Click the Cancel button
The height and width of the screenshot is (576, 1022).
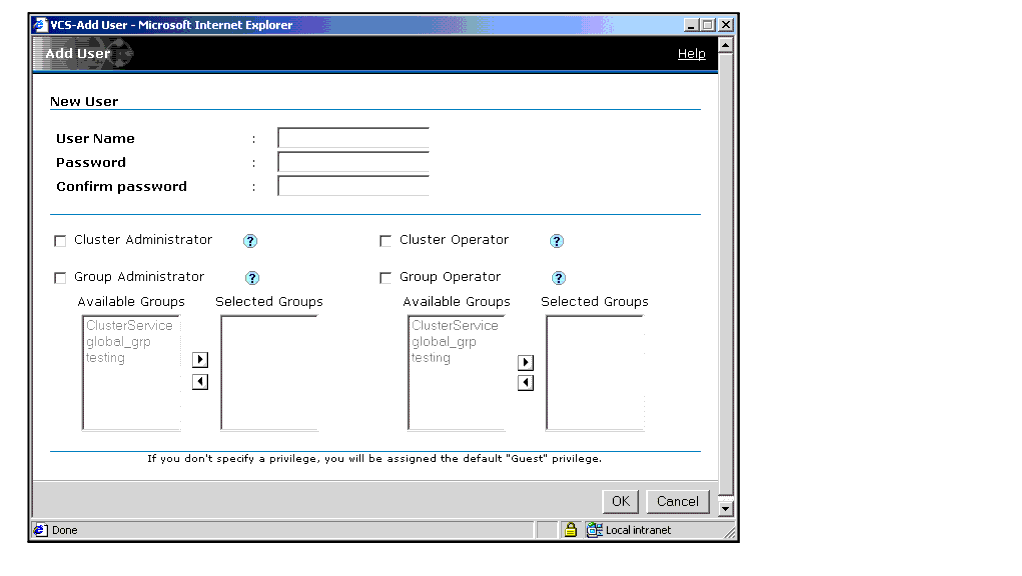[677, 501]
